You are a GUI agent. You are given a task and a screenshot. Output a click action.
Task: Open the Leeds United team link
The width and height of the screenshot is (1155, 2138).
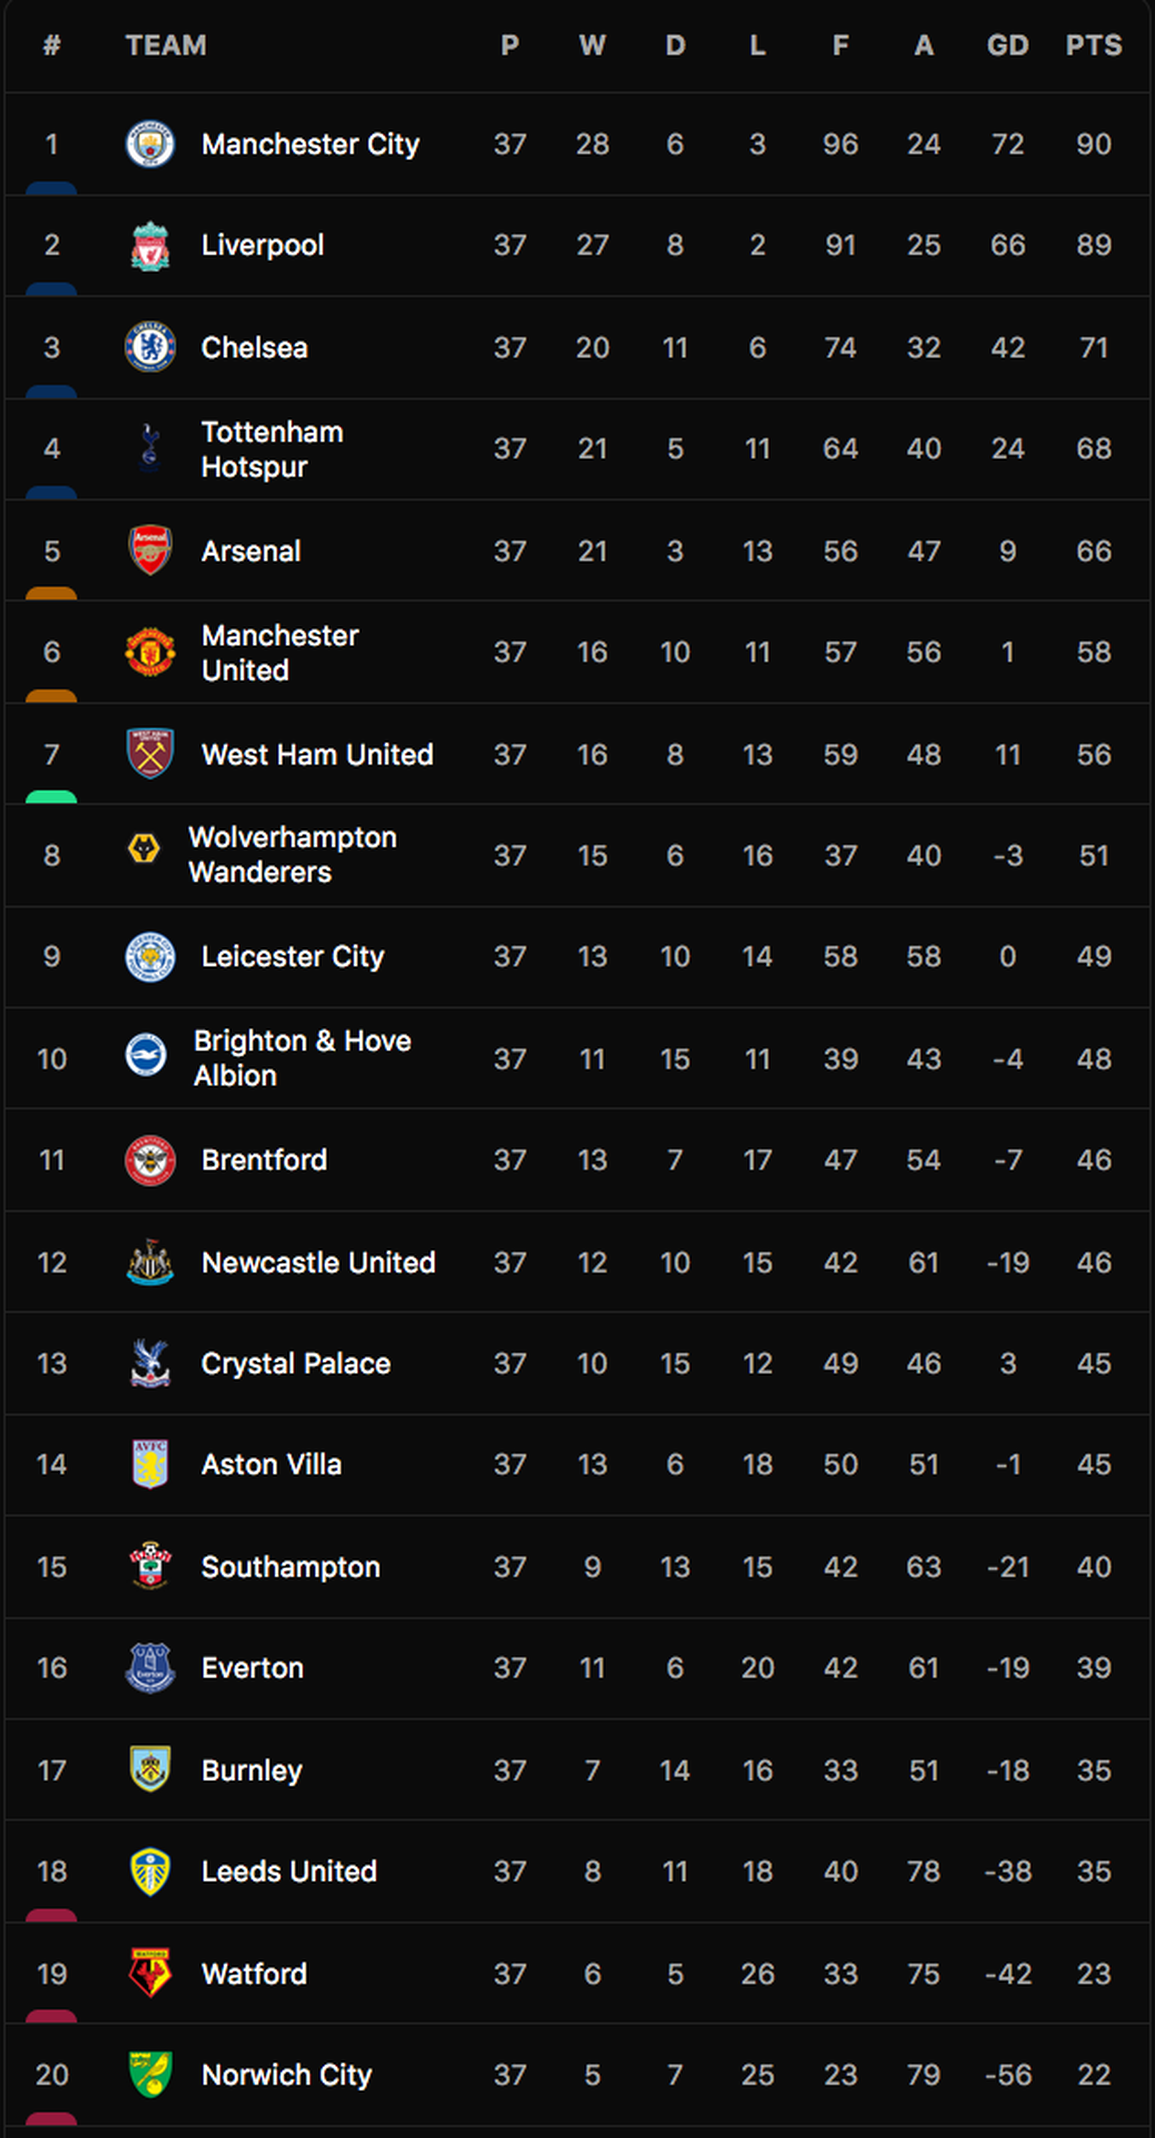pyautogui.click(x=289, y=1871)
